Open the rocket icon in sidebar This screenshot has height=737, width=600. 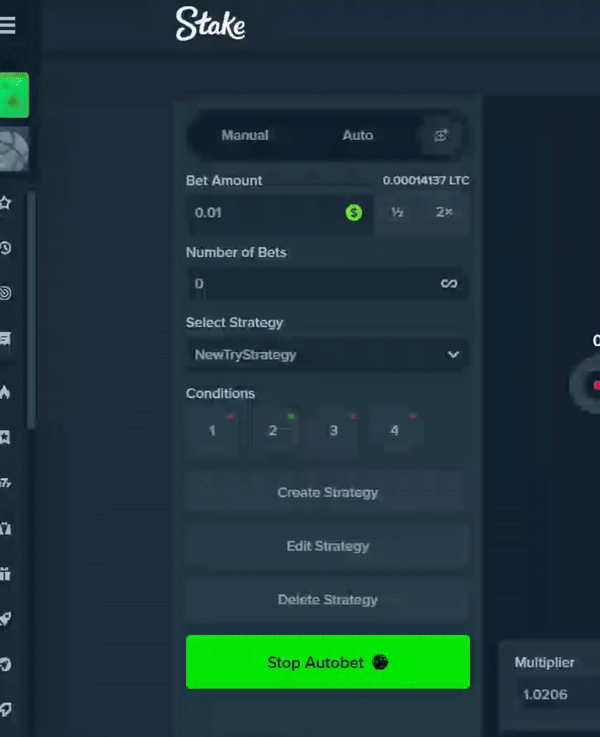pos(6,619)
